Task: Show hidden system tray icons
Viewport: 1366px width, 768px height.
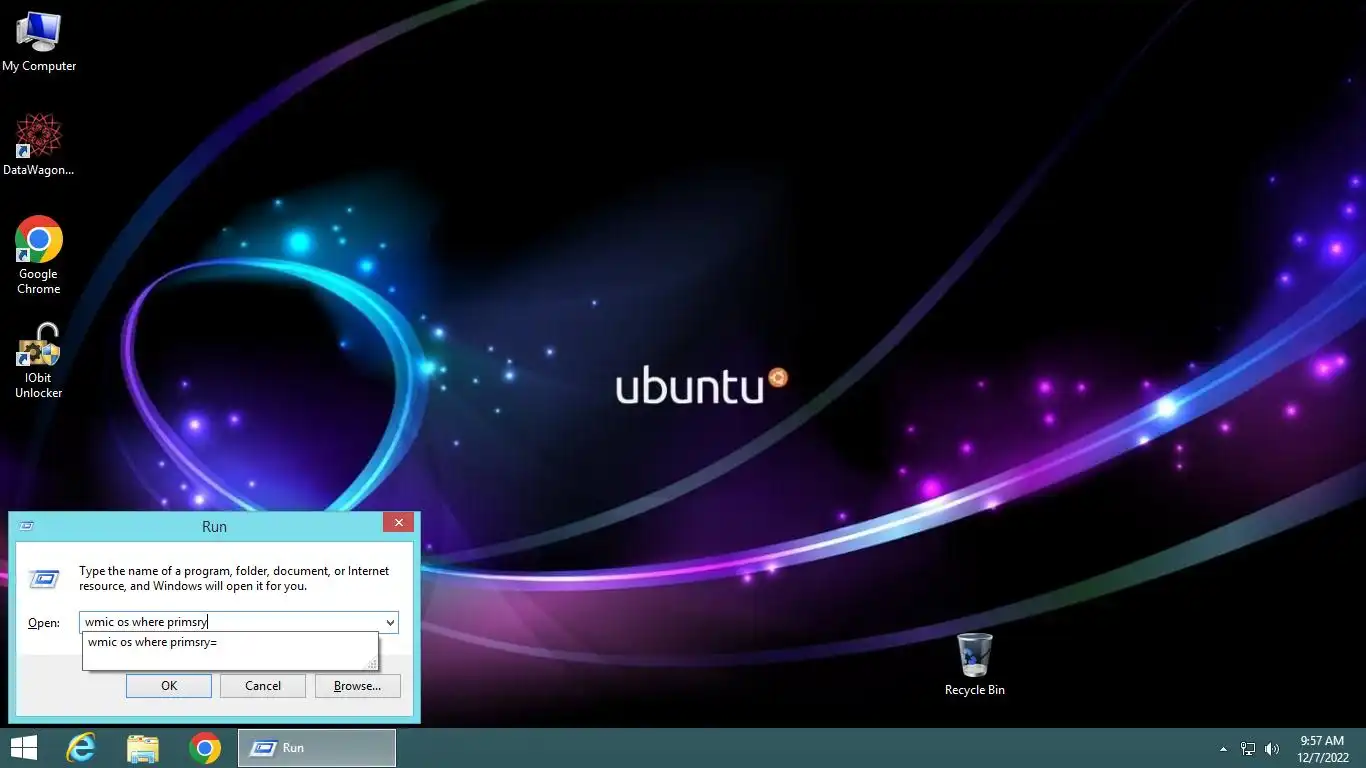Action: pyautogui.click(x=1223, y=749)
